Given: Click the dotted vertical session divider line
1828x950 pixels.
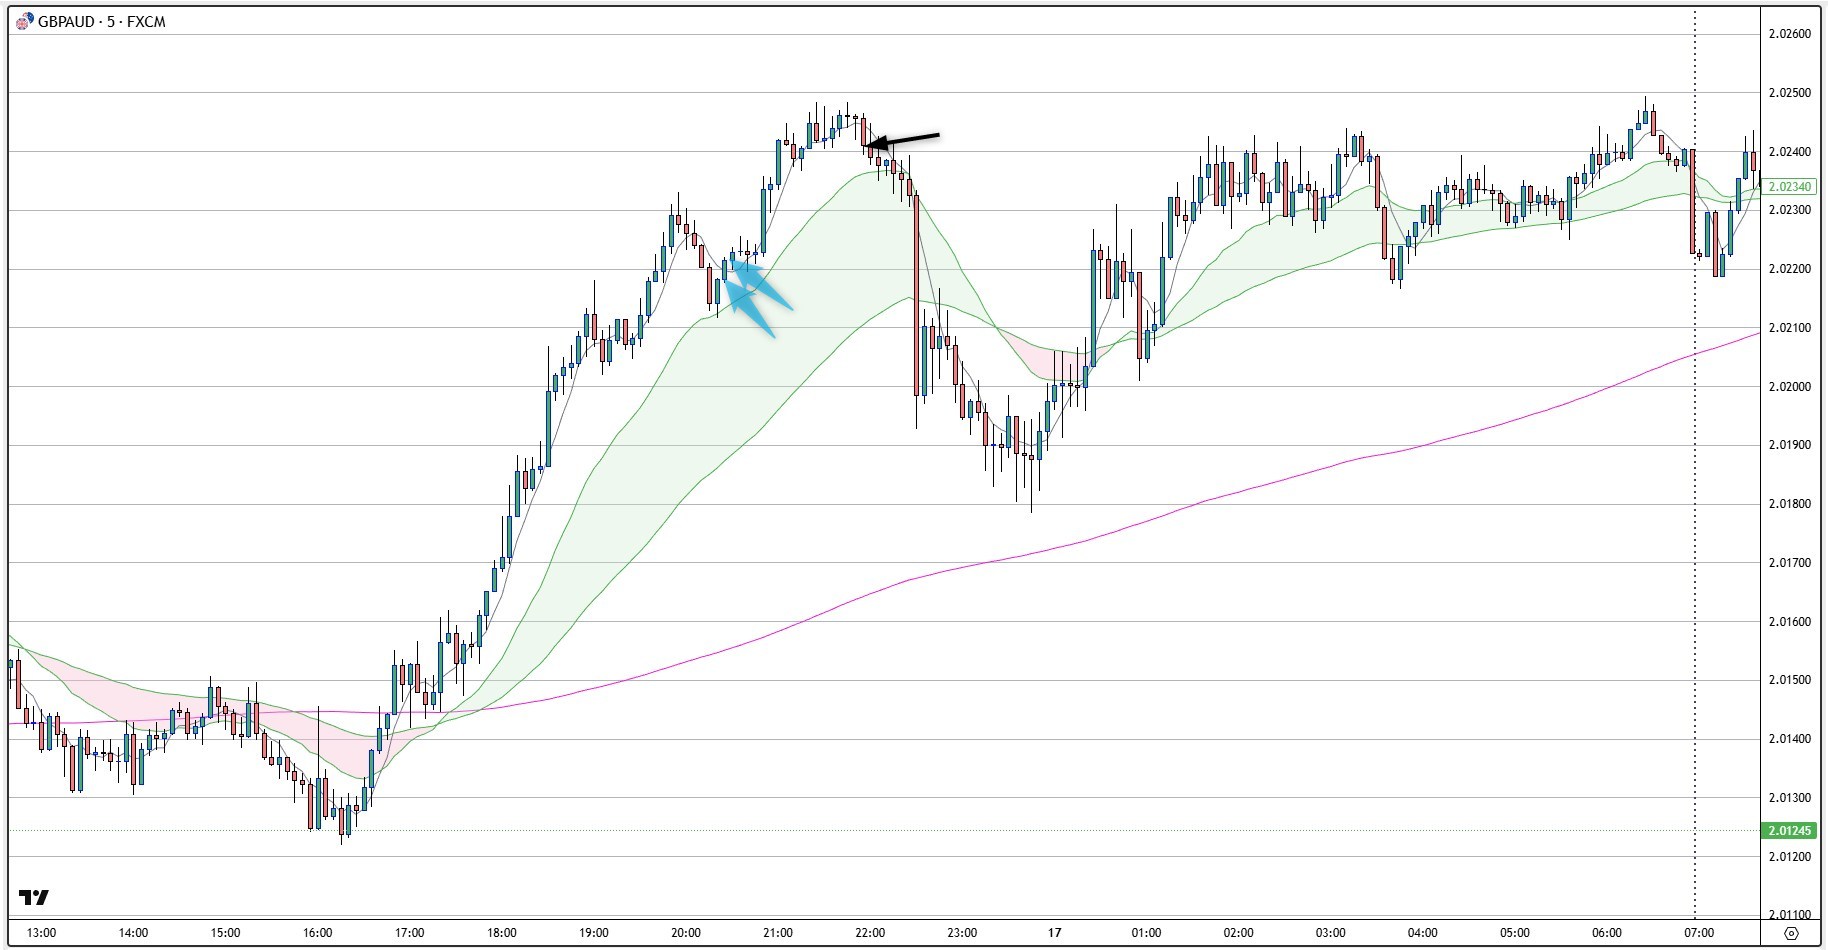Looking at the screenshot, I should pos(1694,500).
